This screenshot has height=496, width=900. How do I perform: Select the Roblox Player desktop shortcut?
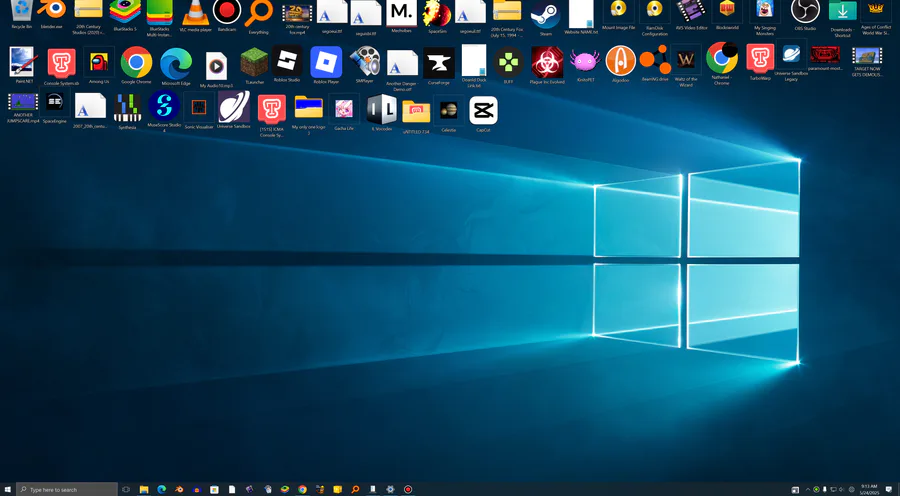[326, 64]
